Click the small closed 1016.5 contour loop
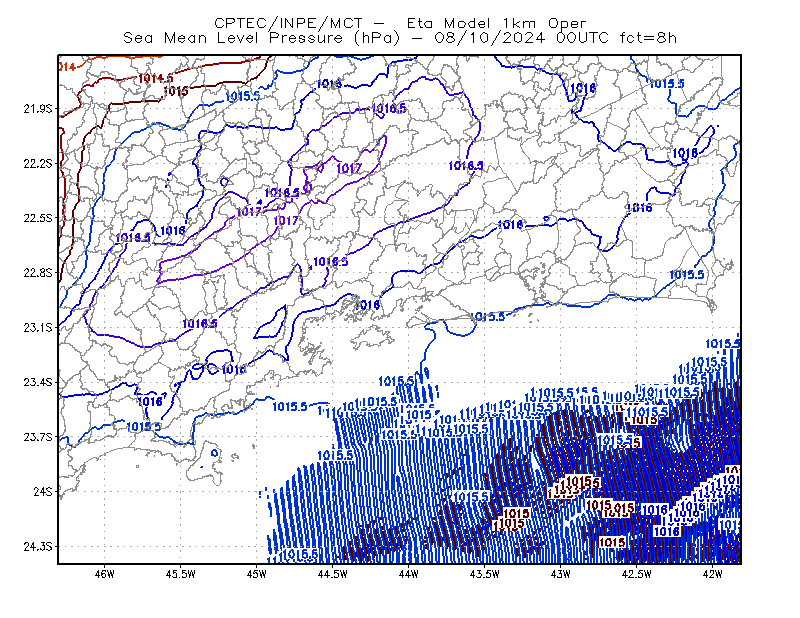 point(270,323)
